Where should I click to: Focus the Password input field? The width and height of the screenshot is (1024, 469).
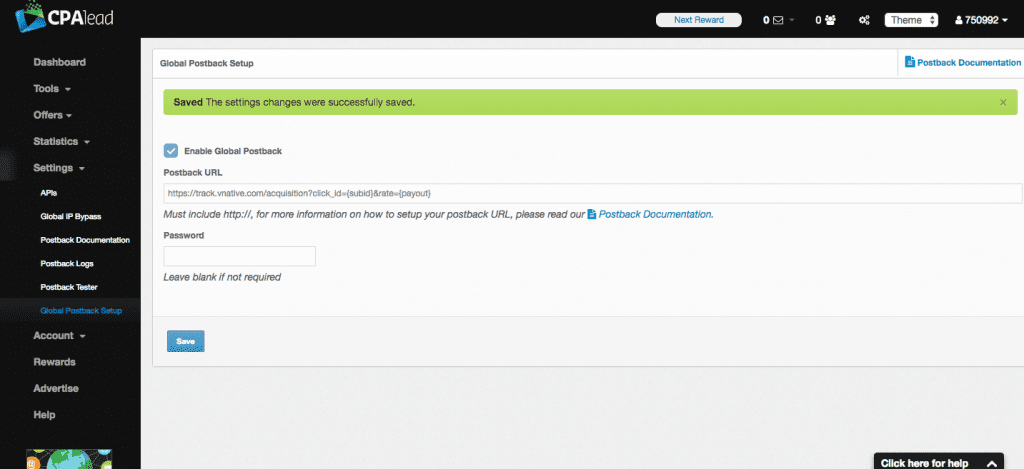(x=239, y=256)
